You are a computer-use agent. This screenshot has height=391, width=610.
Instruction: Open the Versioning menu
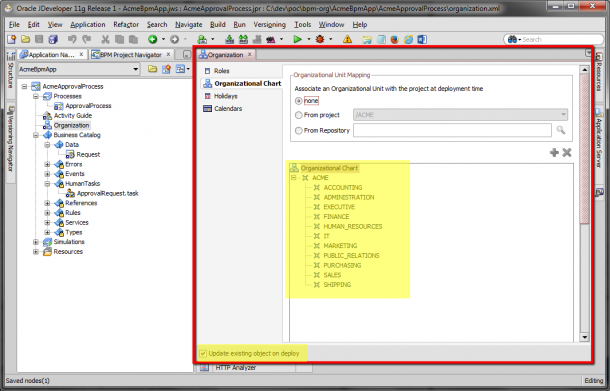270,25
